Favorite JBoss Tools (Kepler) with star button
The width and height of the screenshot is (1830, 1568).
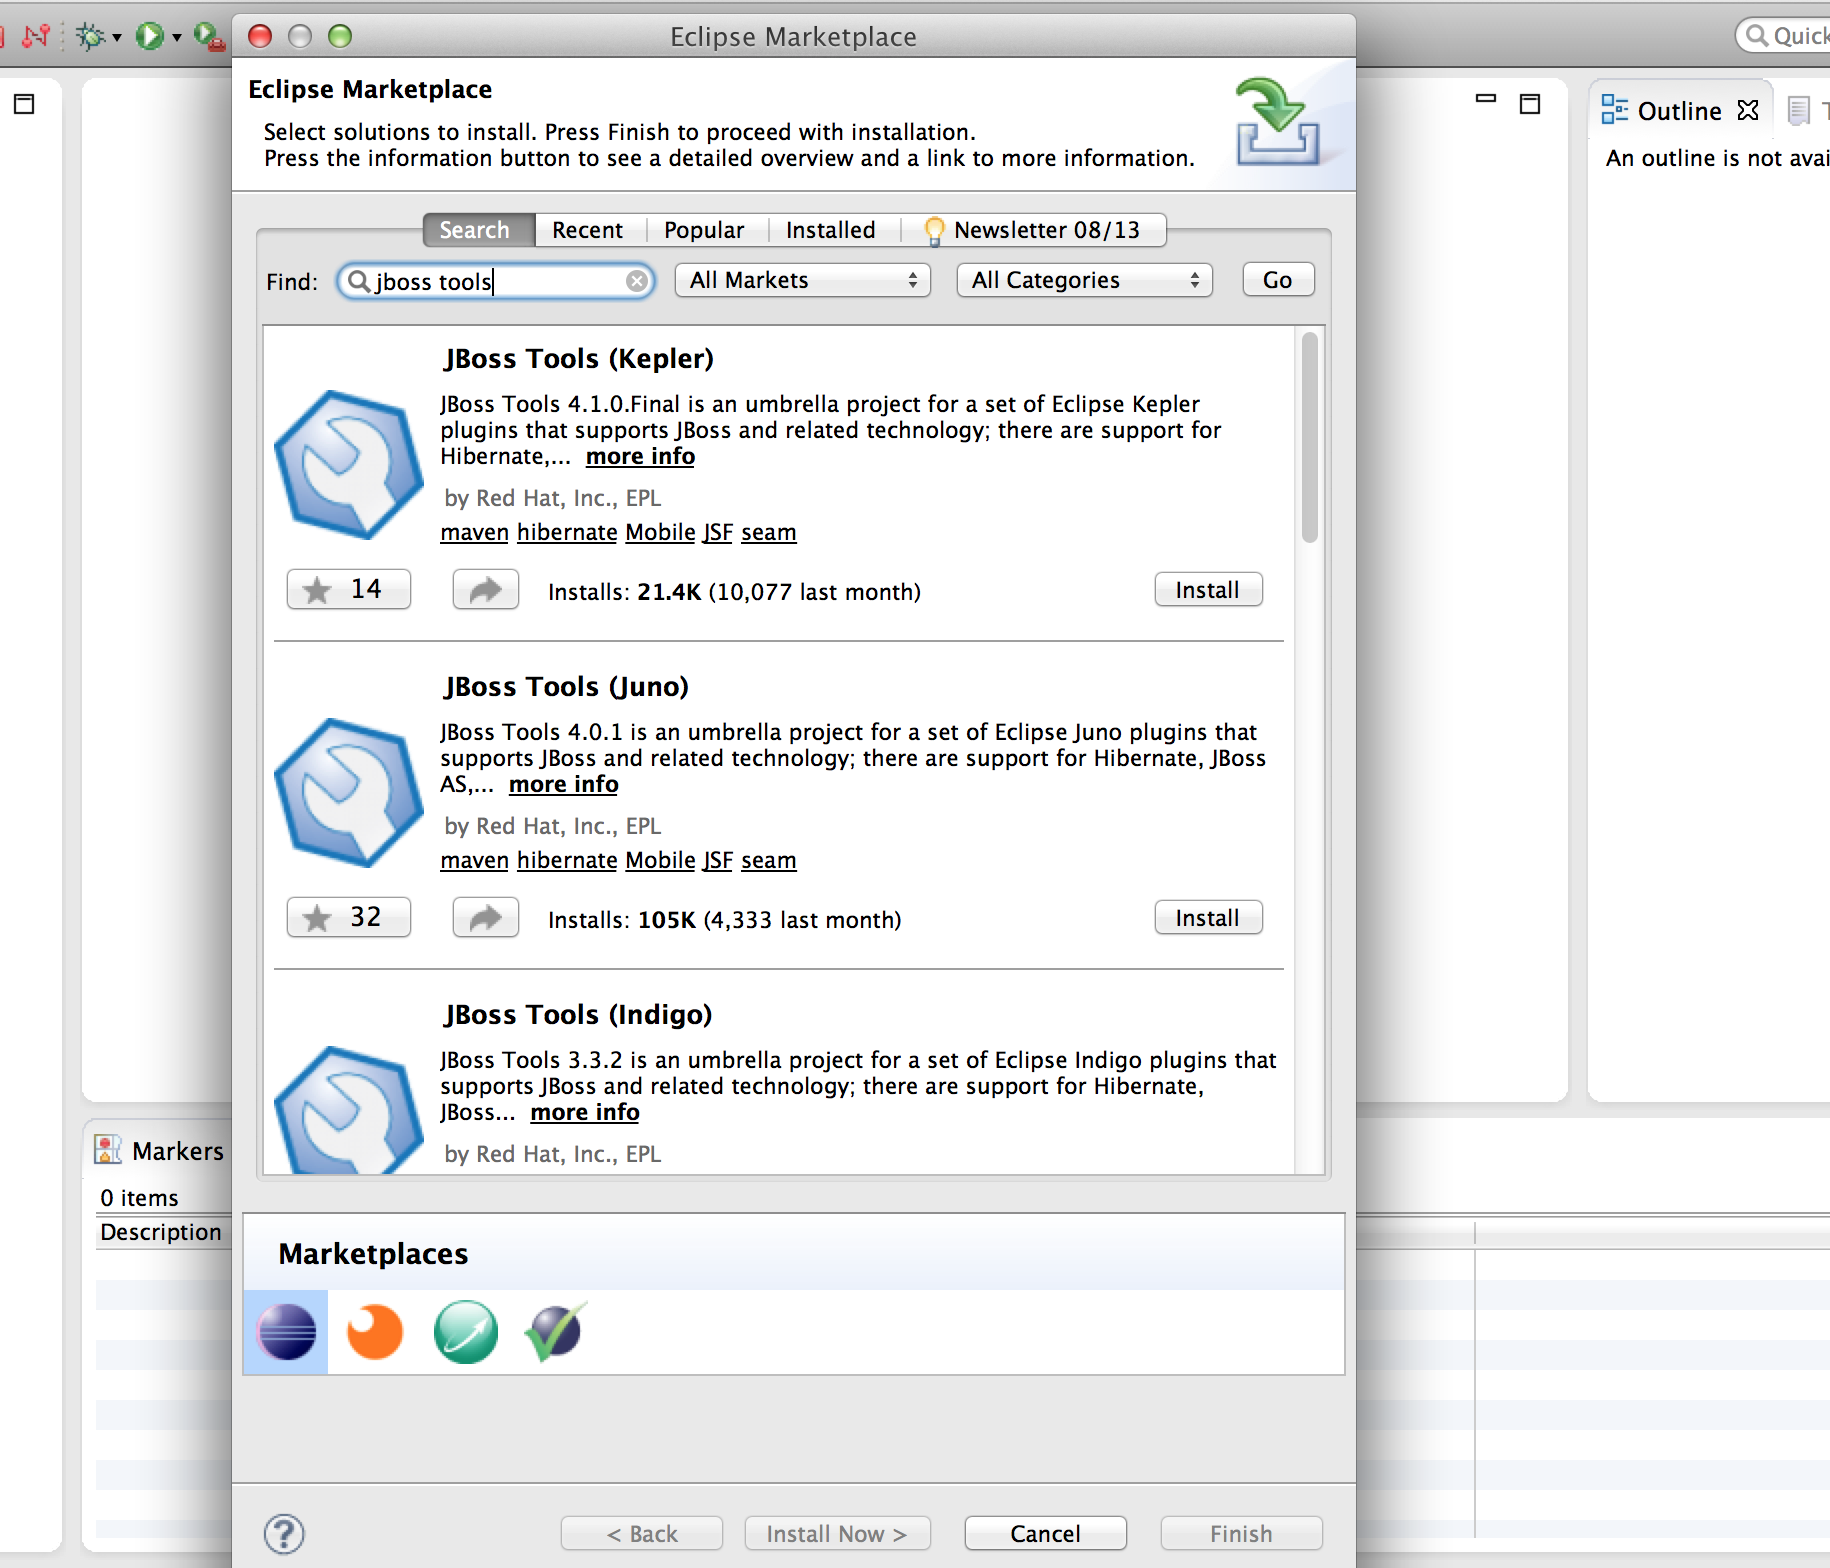click(348, 590)
